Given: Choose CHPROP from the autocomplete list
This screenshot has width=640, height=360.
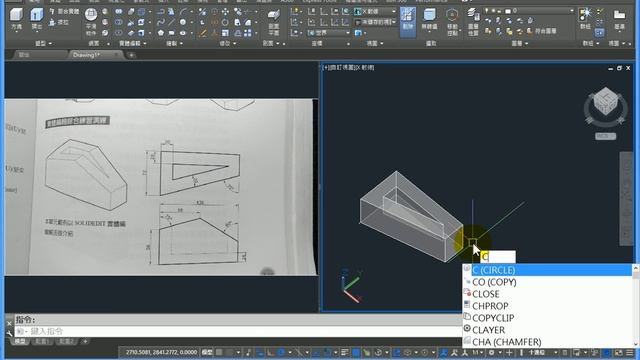Looking at the screenshot, I should (x=547, y=306).
